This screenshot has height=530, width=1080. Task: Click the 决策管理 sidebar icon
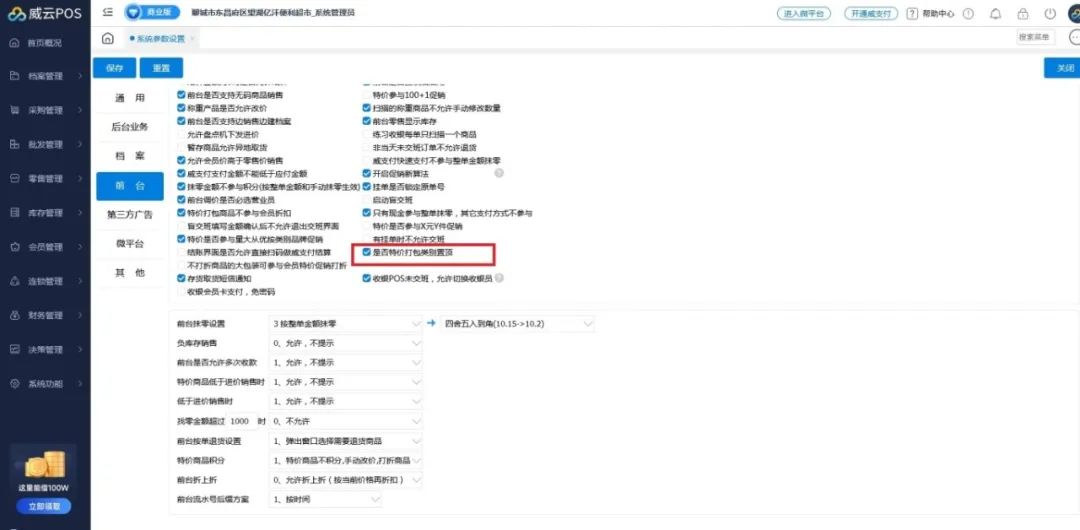14,349
